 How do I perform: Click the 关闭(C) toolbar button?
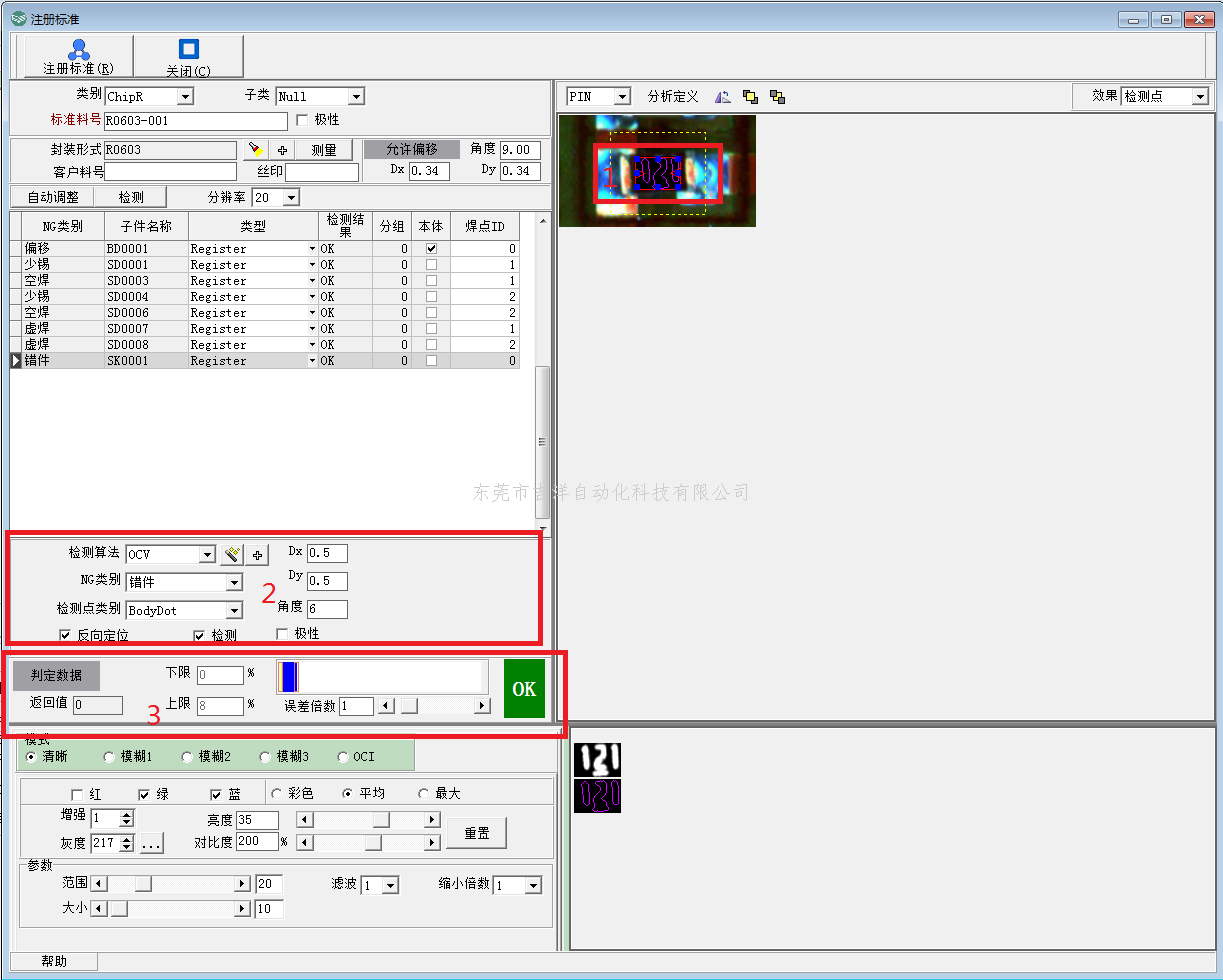[x=188, y=57]
